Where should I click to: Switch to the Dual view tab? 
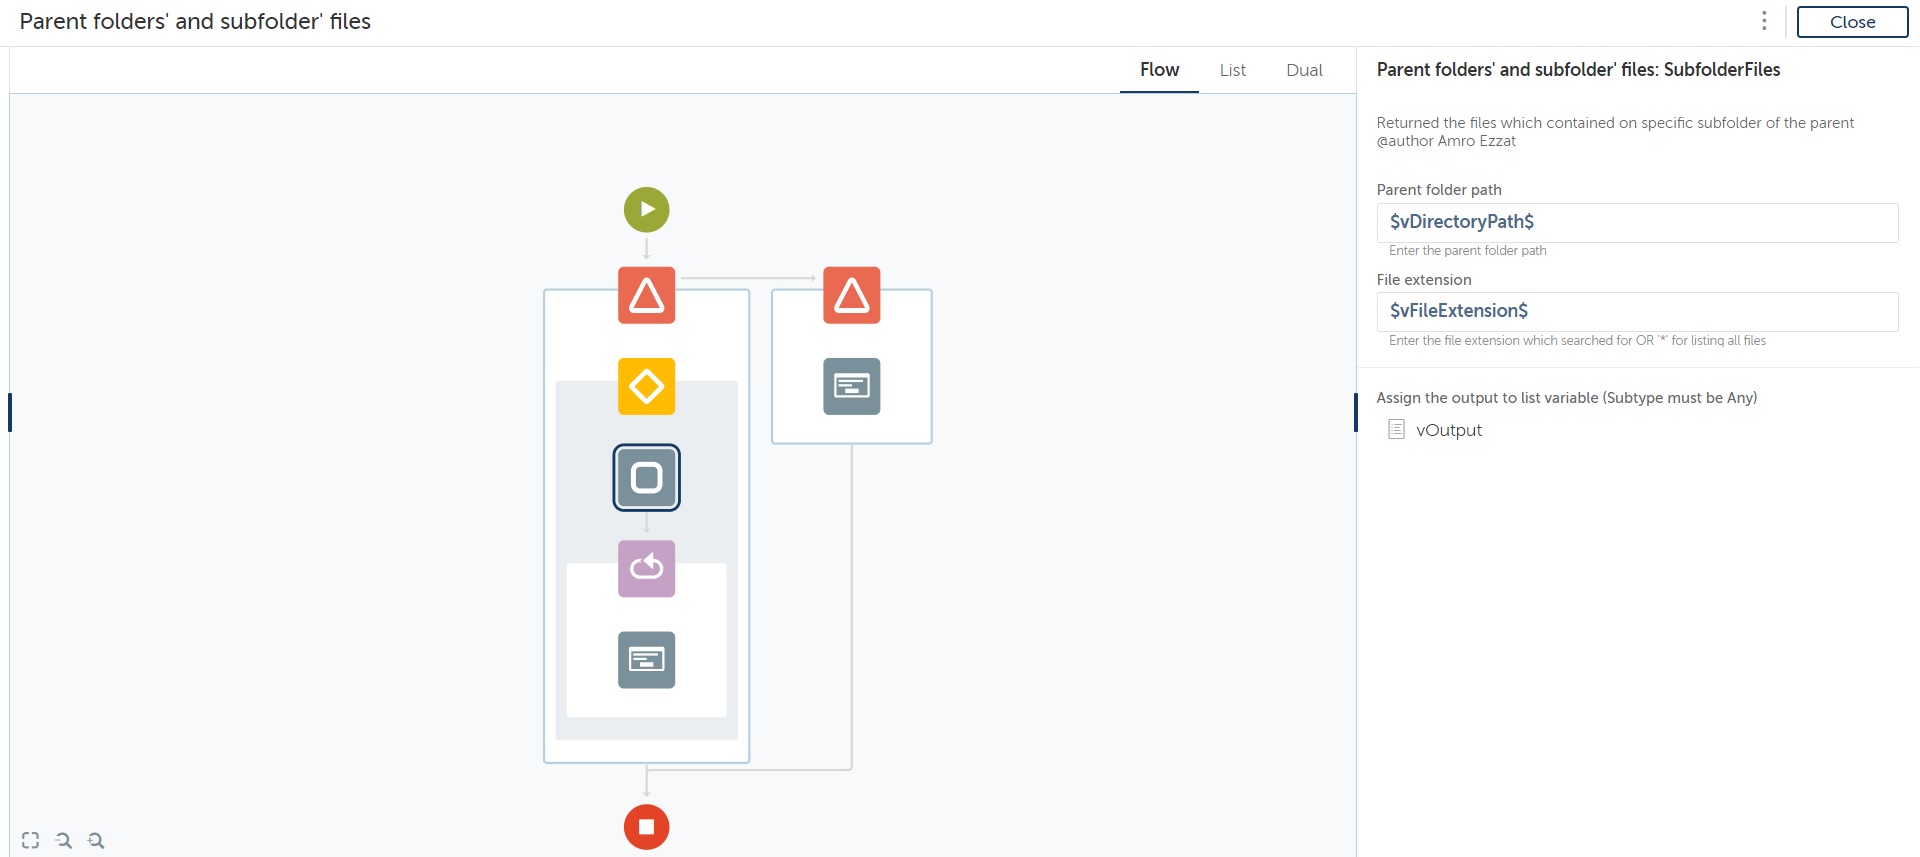tap(1304, 70)
